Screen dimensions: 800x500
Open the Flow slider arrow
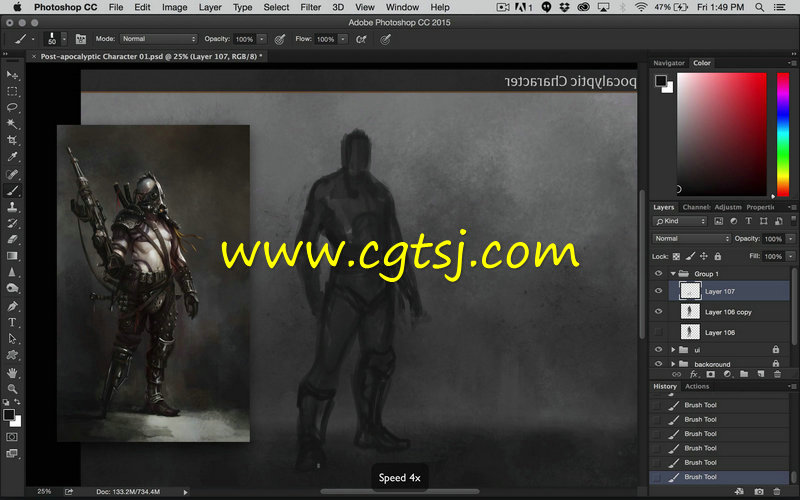point(343,39)
